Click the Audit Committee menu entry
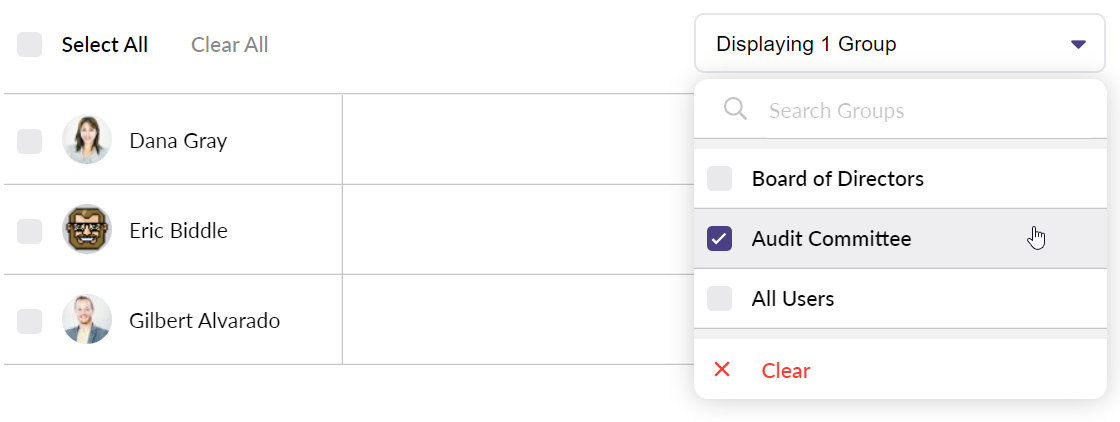1120x422 pixels. [x=832, y=239]
